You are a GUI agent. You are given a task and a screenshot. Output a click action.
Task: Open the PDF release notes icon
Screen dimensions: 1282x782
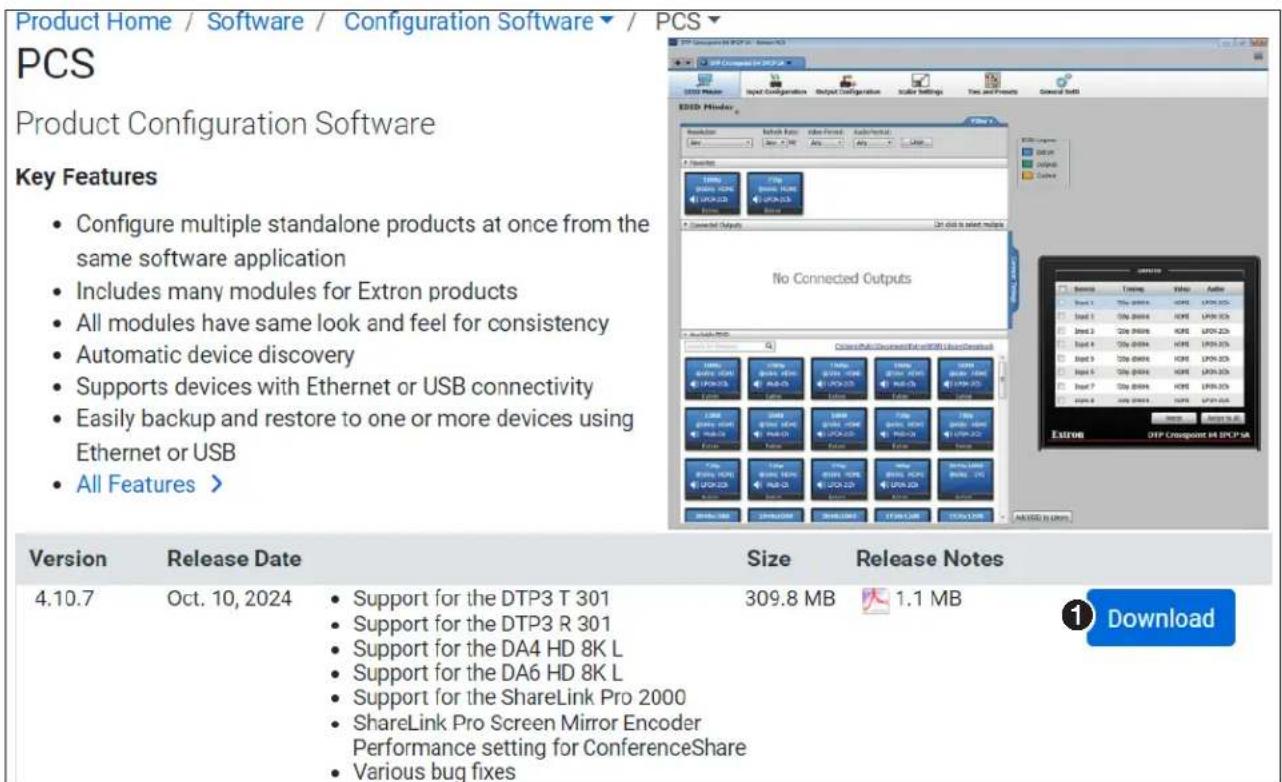(873, 601)
